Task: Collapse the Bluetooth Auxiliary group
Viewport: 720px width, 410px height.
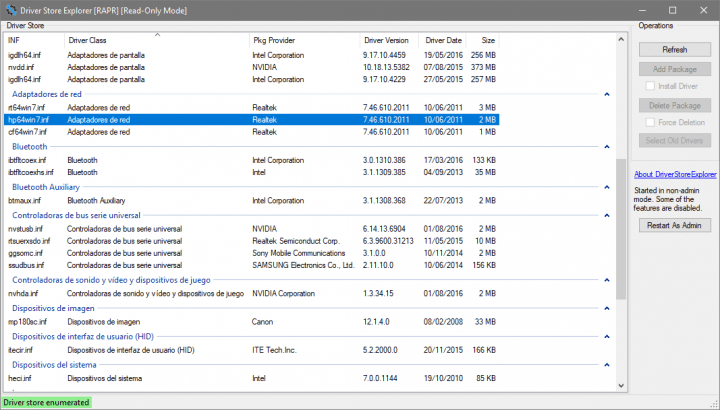Action: [607, 187]
